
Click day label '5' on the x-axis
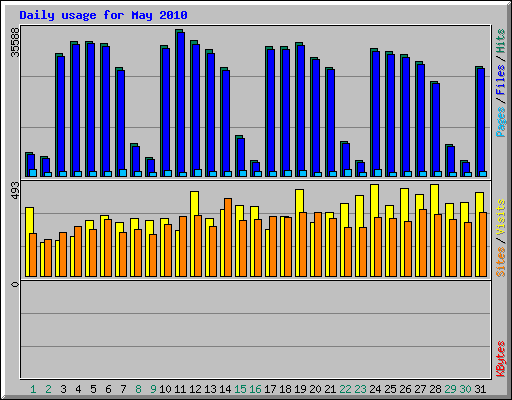(x=93, y=389)
